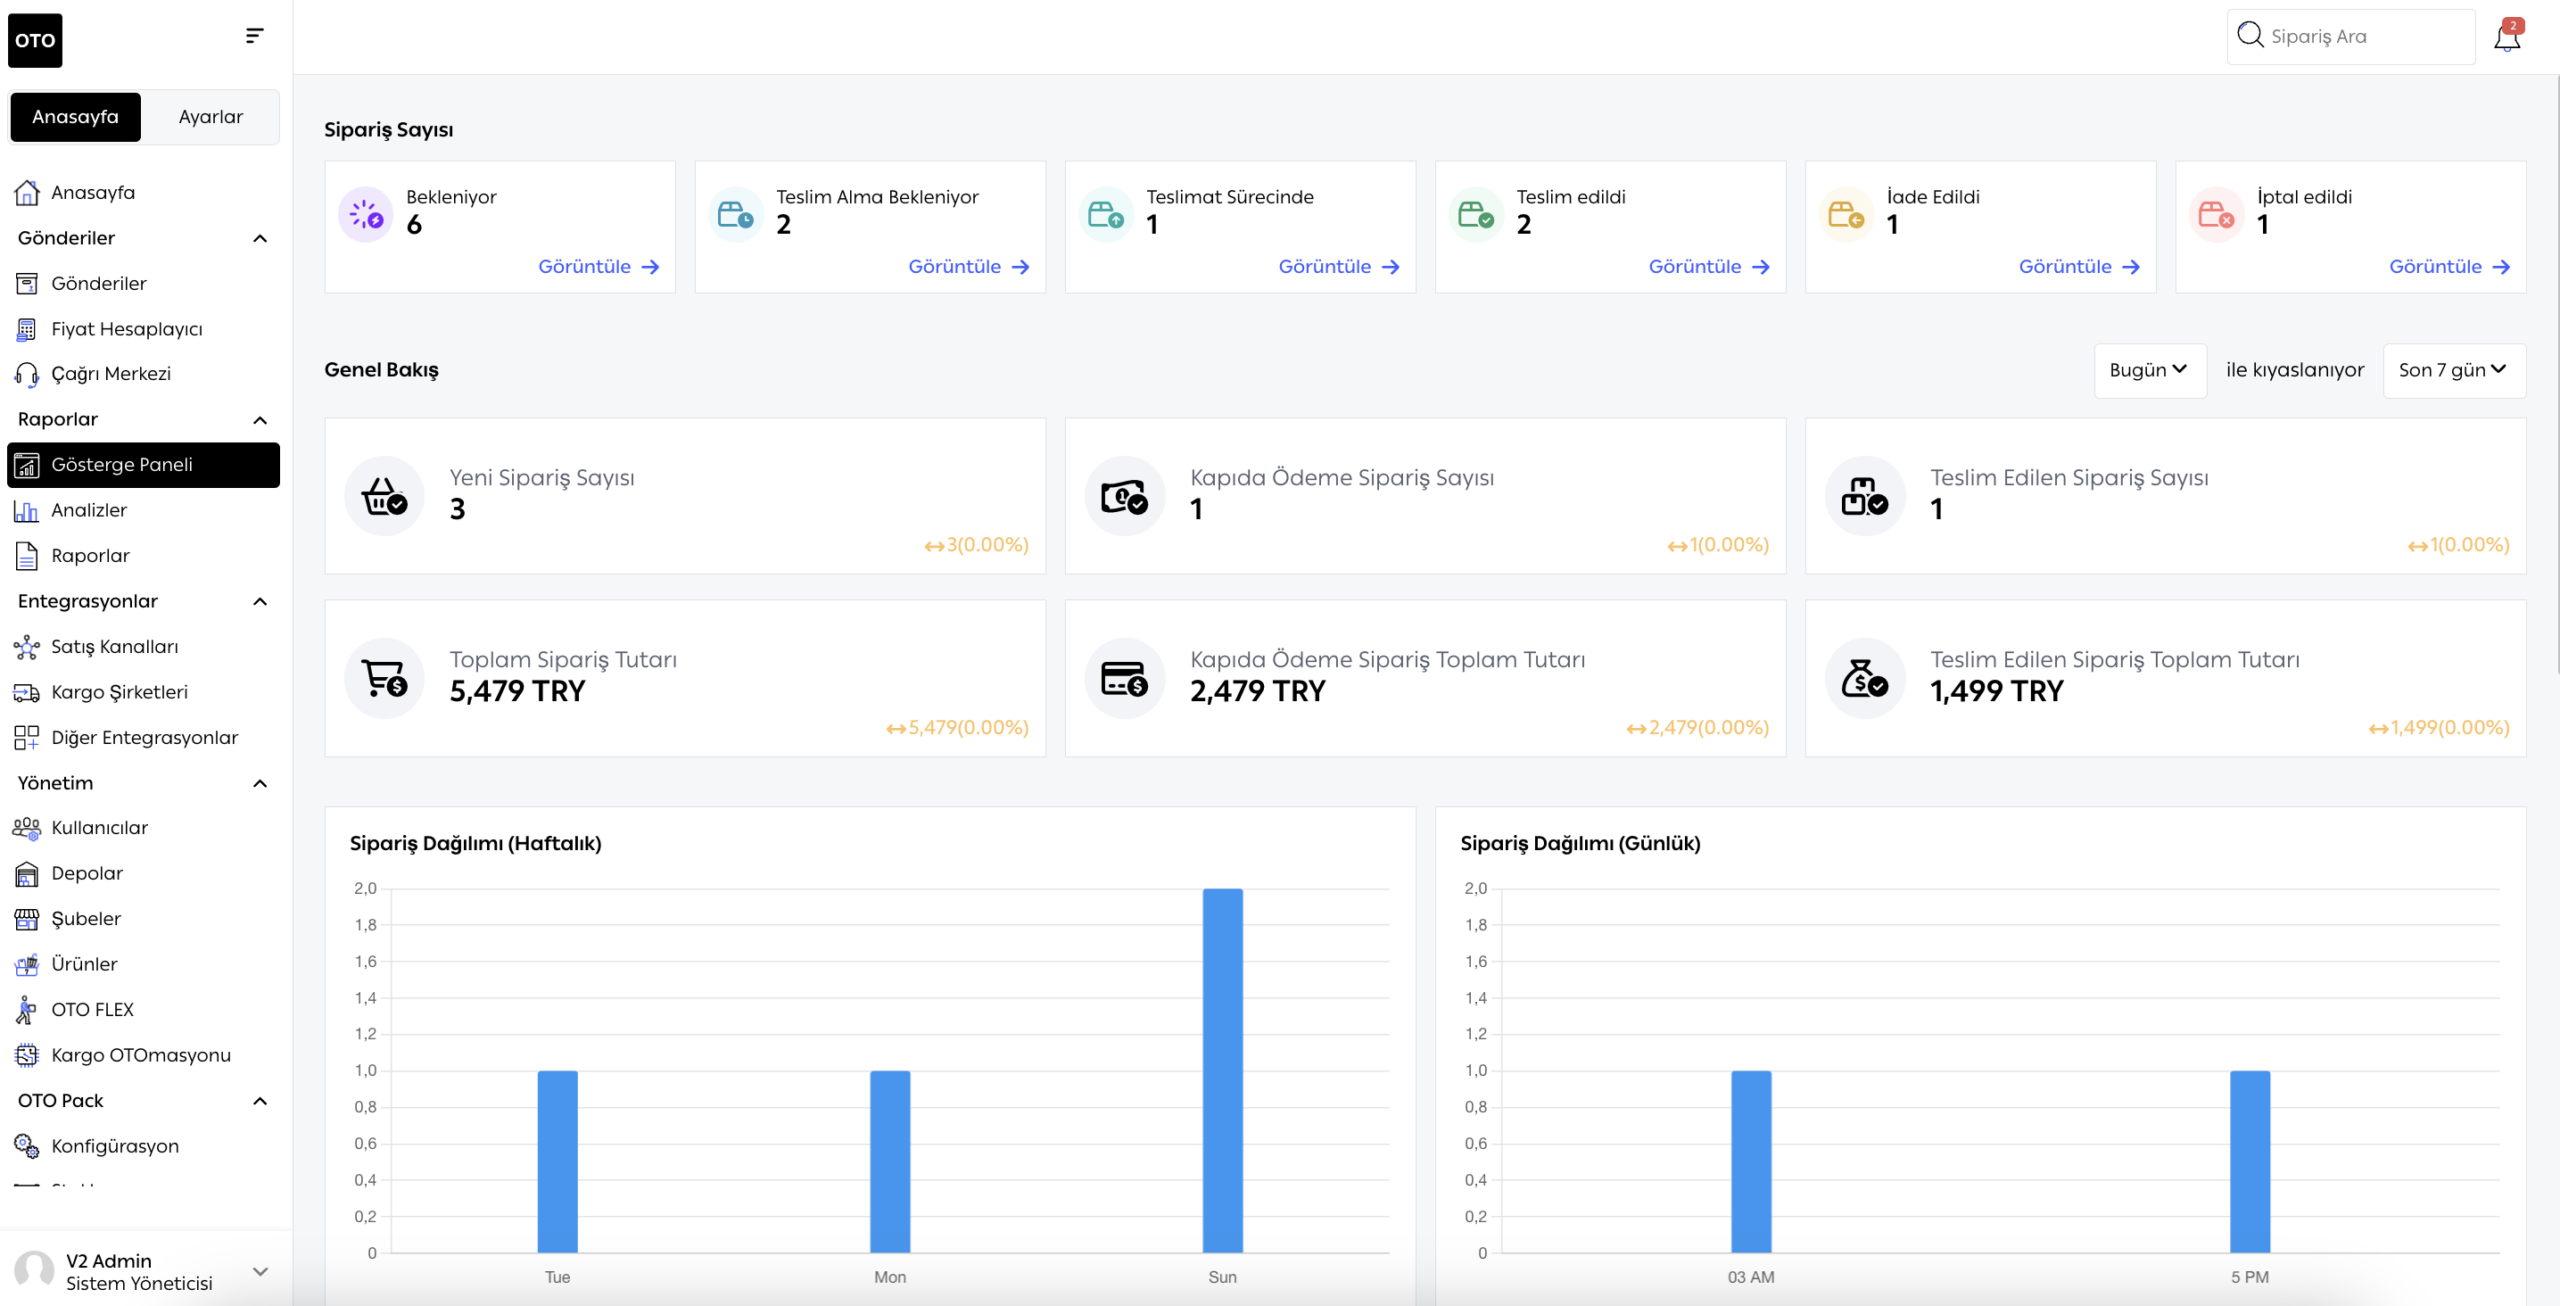Open Diğer Entegrasyonlar menu item
2560x1306 pixels.
pos(143,738)
